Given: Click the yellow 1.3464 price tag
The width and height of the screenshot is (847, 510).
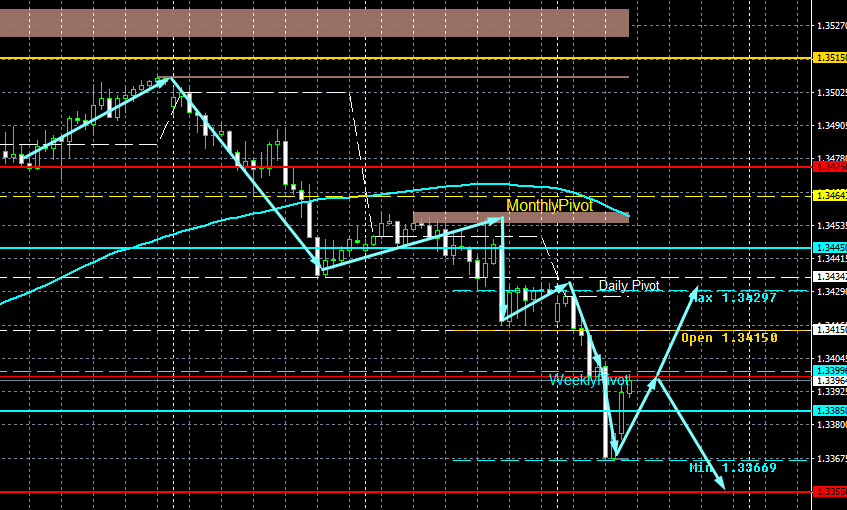Looking at the screenshot, I should click(830, 196).
